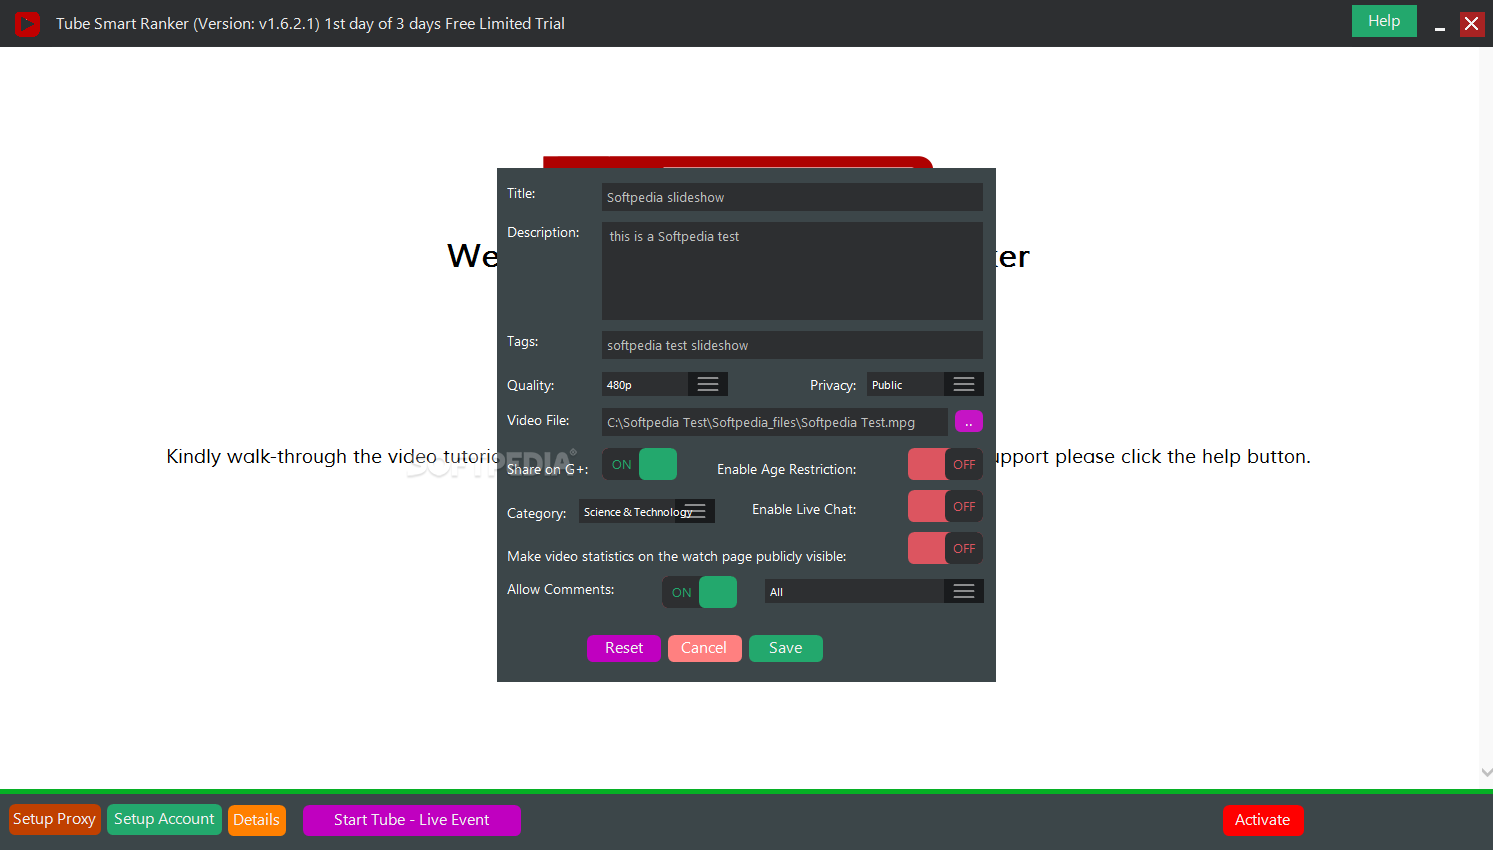The width and height of the screenshot is (1493, 850).
Task: Click the Reset button
Action: [x=624, y=648]
